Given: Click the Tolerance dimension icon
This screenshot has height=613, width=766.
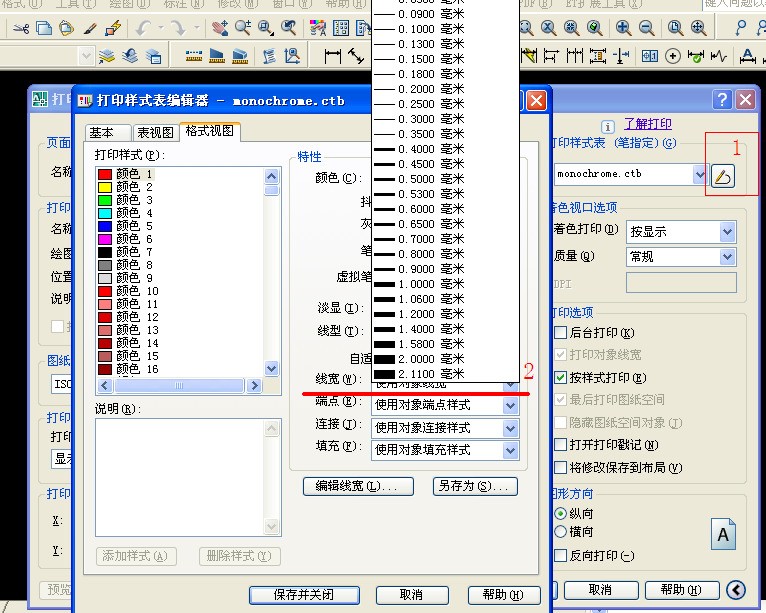Looking at the screenshot, I should [650, 57].
